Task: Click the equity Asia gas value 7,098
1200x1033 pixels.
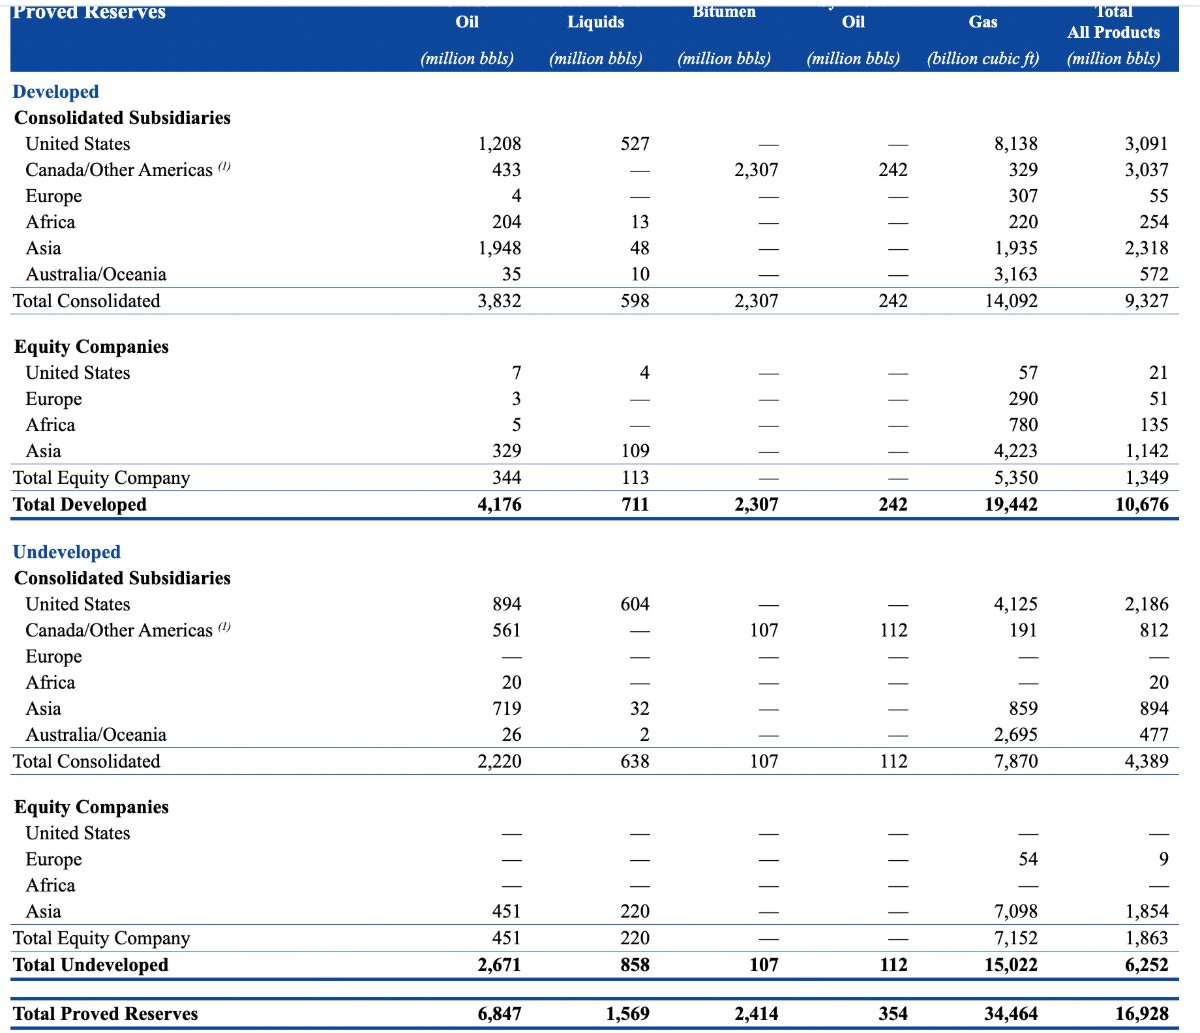Action: 1016,911
